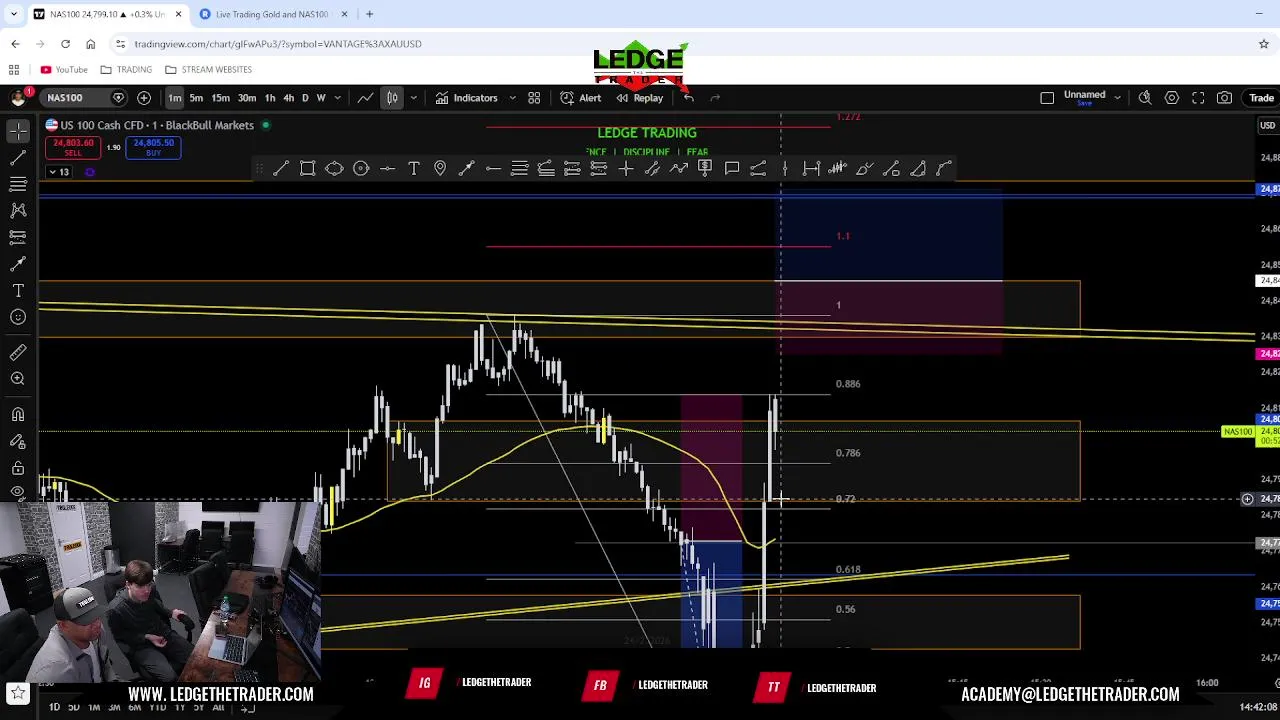Viewport: 1280px width, 720px height.
Task: Select the 5m timeframe
Action: point(196,98)
